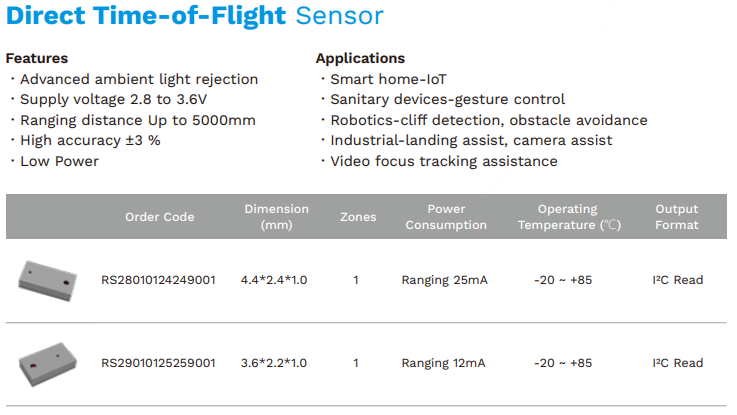Click the Advanced ambient light rejection feature
737x415 pixels.
pyautogui.click(x=138, y=79)
